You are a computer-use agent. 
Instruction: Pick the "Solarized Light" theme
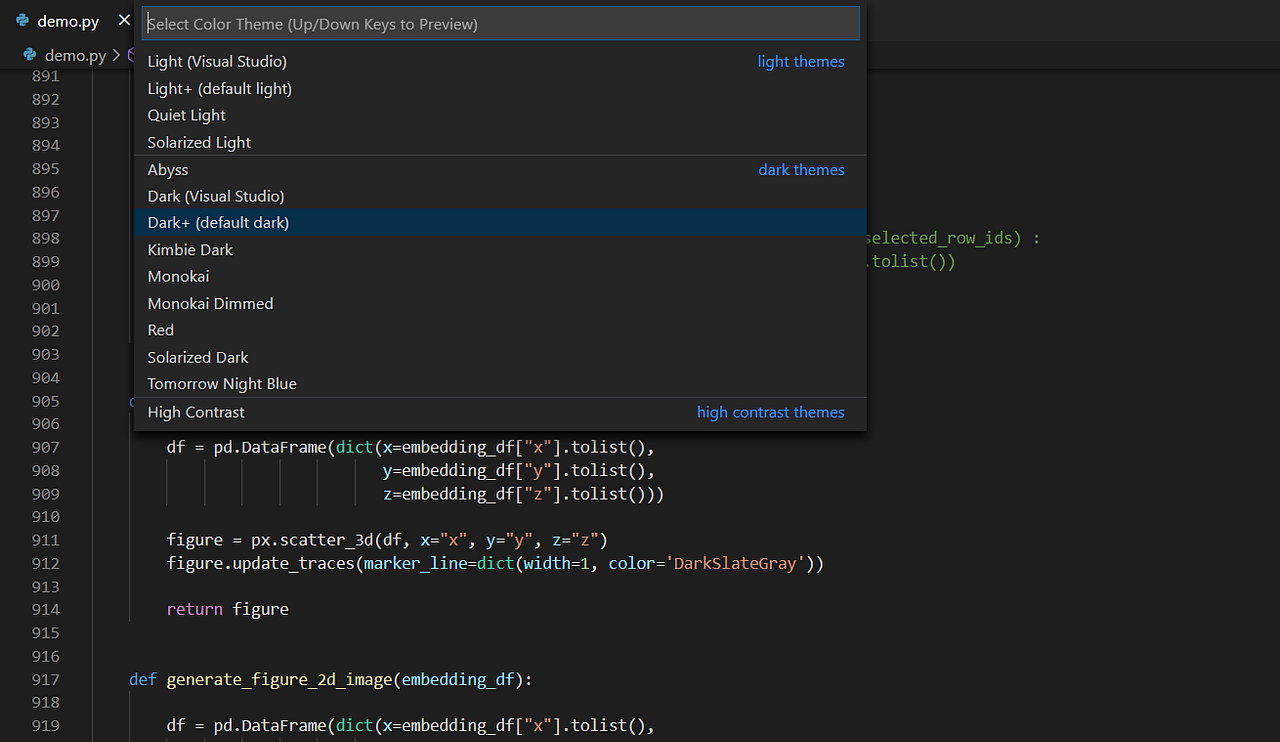198,142
